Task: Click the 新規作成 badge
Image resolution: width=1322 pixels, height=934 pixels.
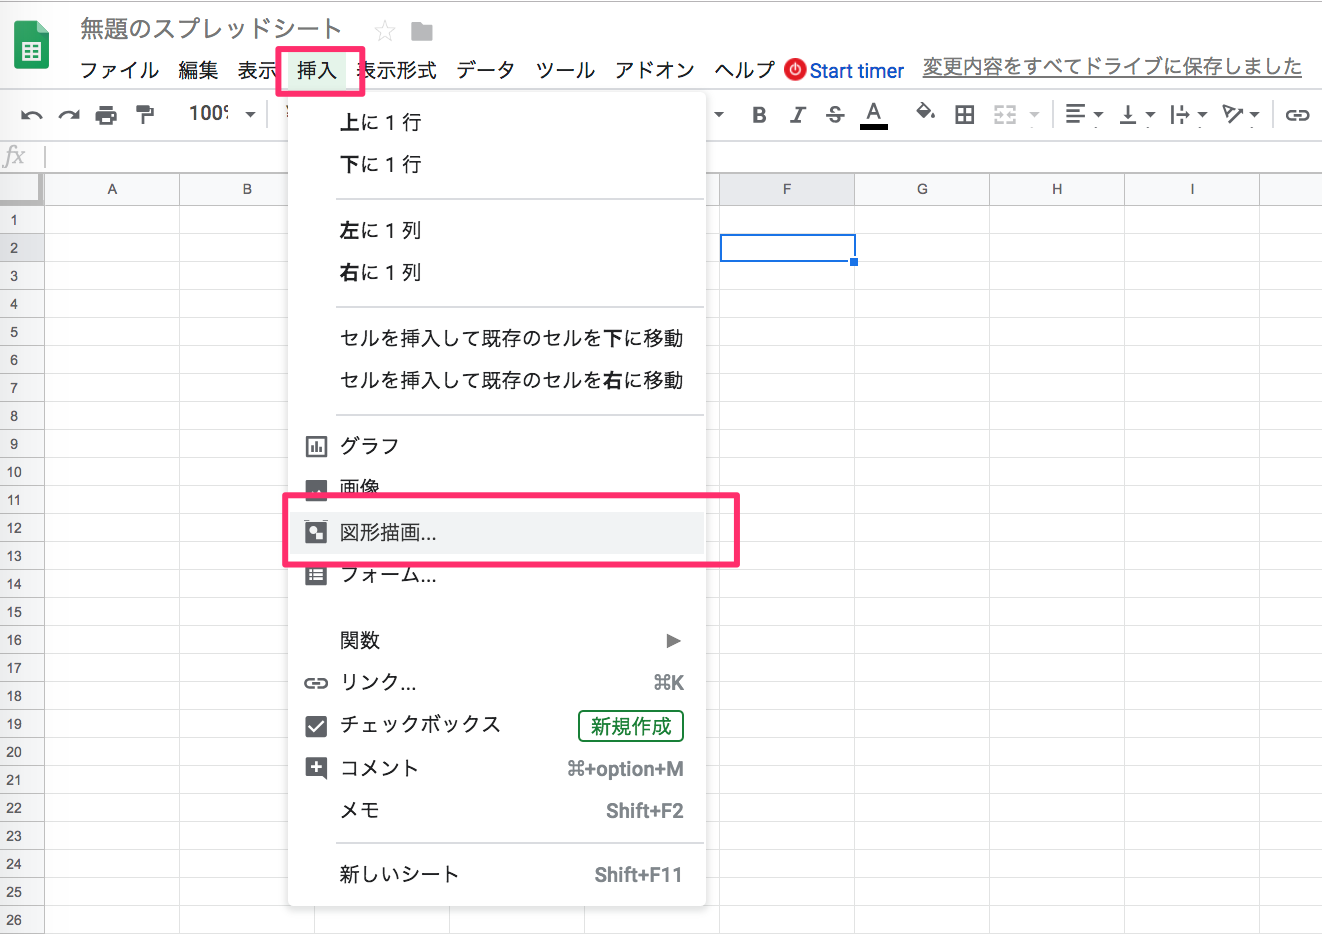Action: (631, 726)
